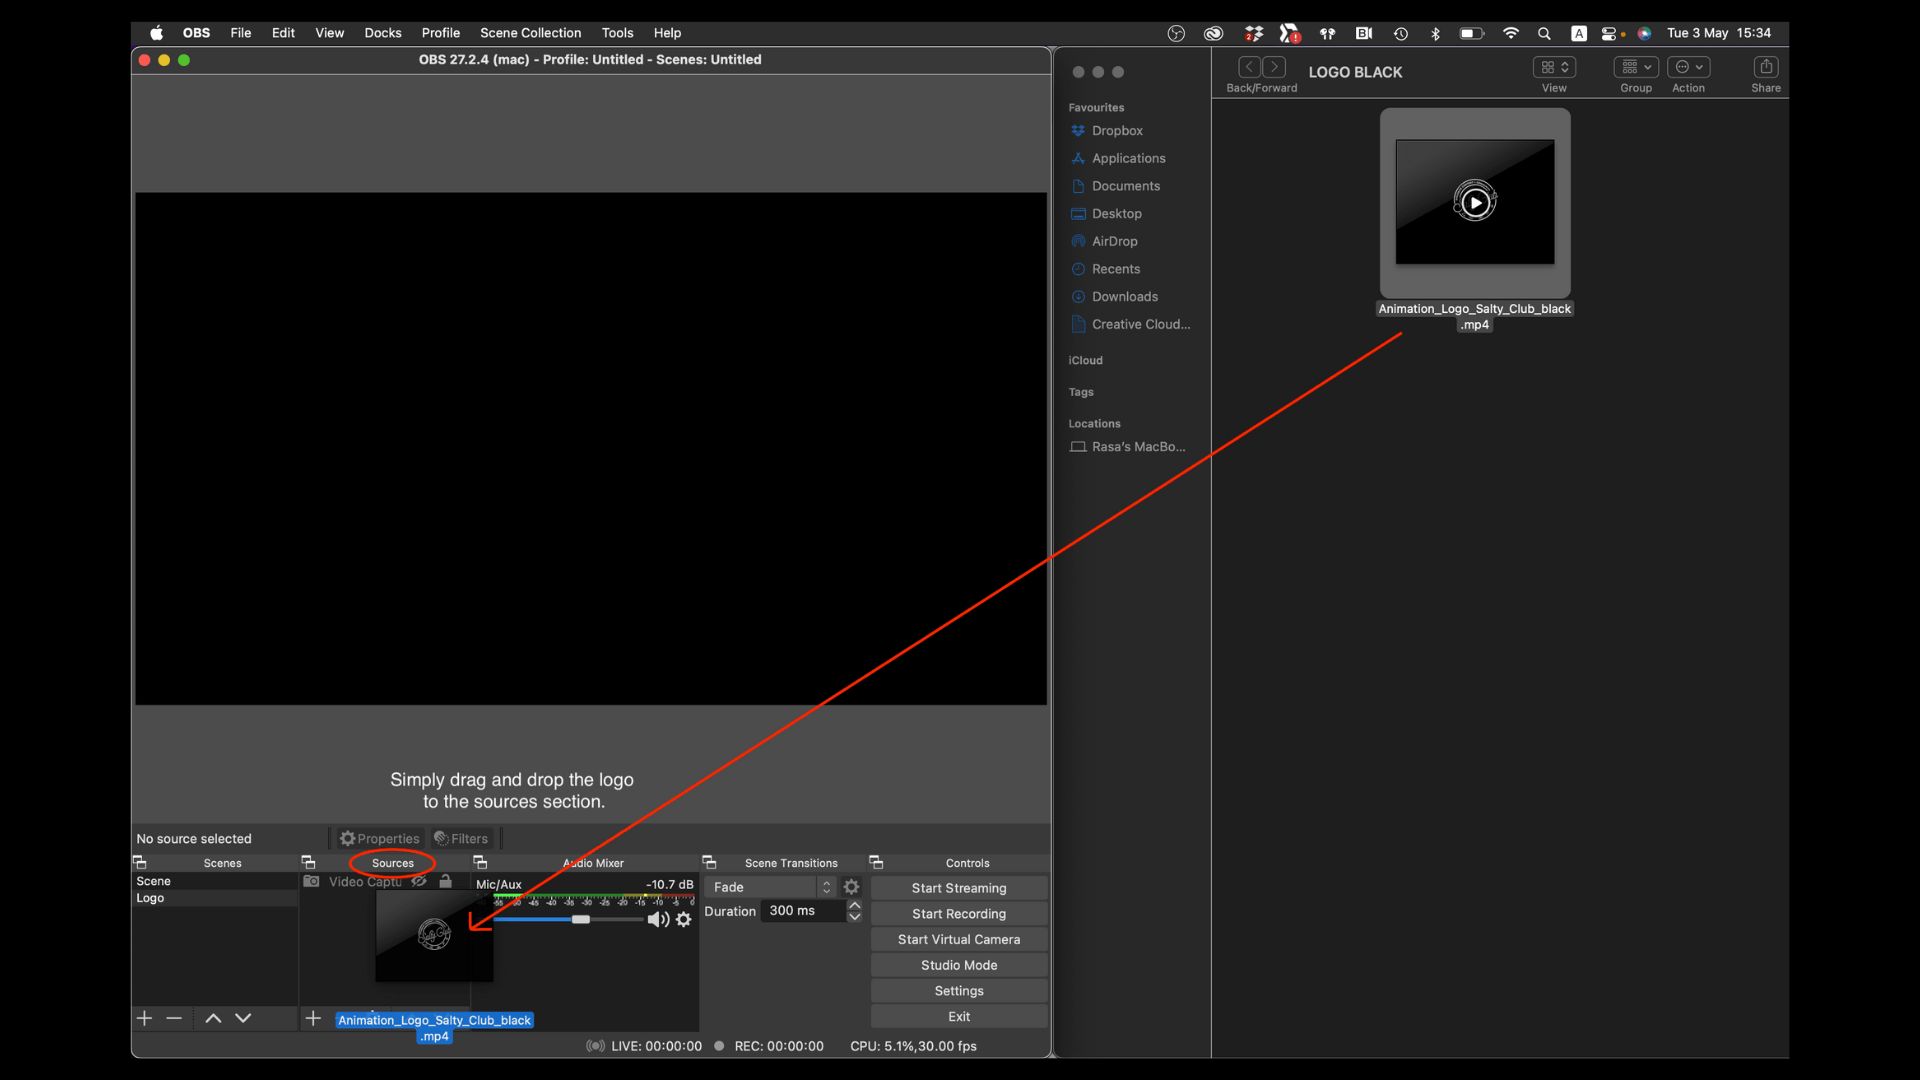Viewport: 1920px width, 1080px height.
Task: Add a new scene with the plus icon
Action: coord(144,1018)
